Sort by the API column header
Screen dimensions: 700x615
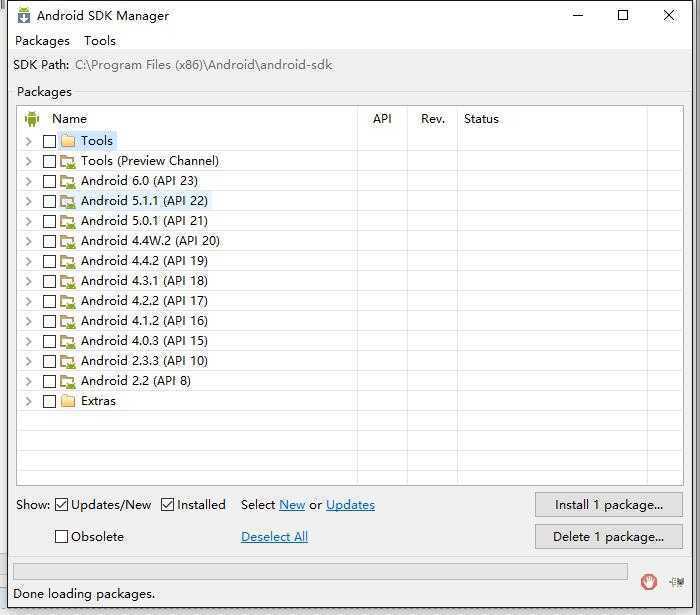[382, 119]
